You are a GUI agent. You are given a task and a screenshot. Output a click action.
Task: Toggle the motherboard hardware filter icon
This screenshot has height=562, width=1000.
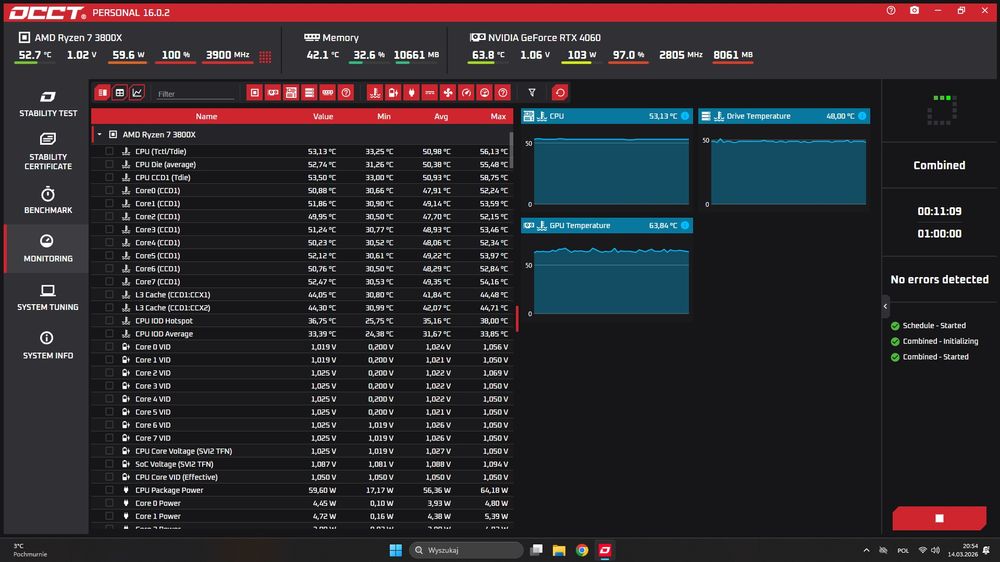point(291,93)
